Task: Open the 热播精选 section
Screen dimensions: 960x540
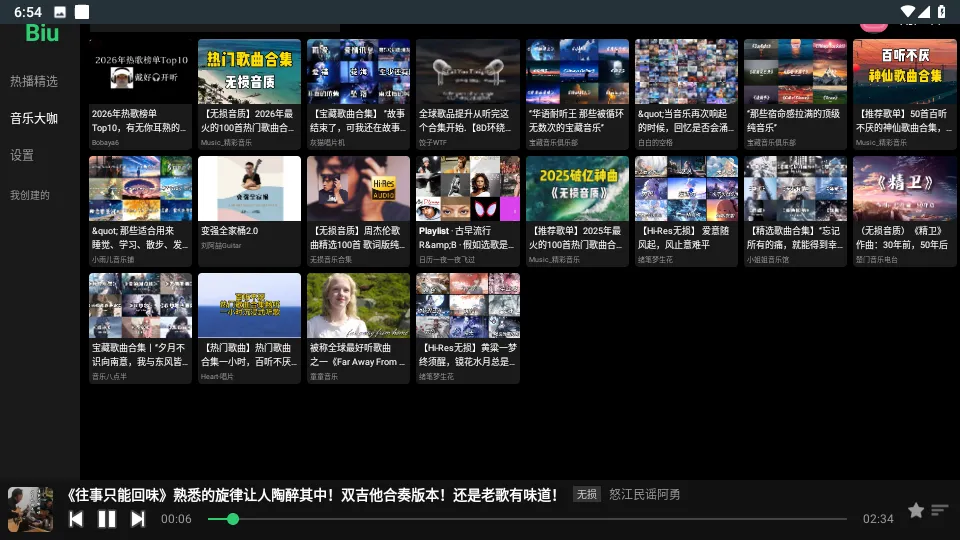Action: tap(34, 81)
